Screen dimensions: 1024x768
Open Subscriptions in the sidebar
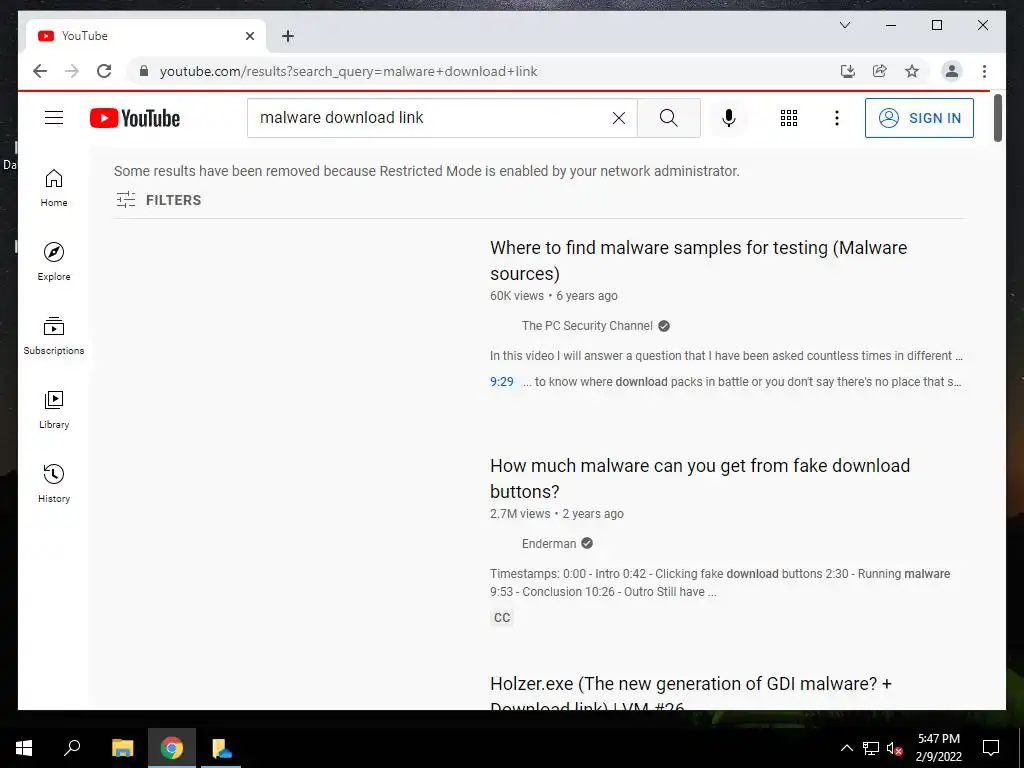tap(54, 336)
